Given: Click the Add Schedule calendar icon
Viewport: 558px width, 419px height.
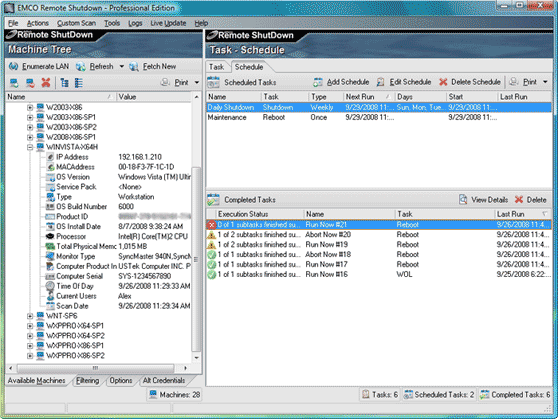Looking at the screenshot, I should (x=318, y=82).
